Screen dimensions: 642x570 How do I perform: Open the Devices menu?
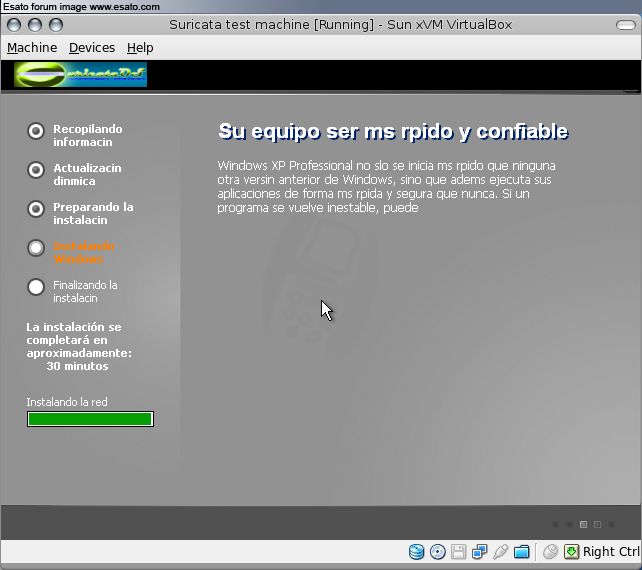[x=92, y=48]
